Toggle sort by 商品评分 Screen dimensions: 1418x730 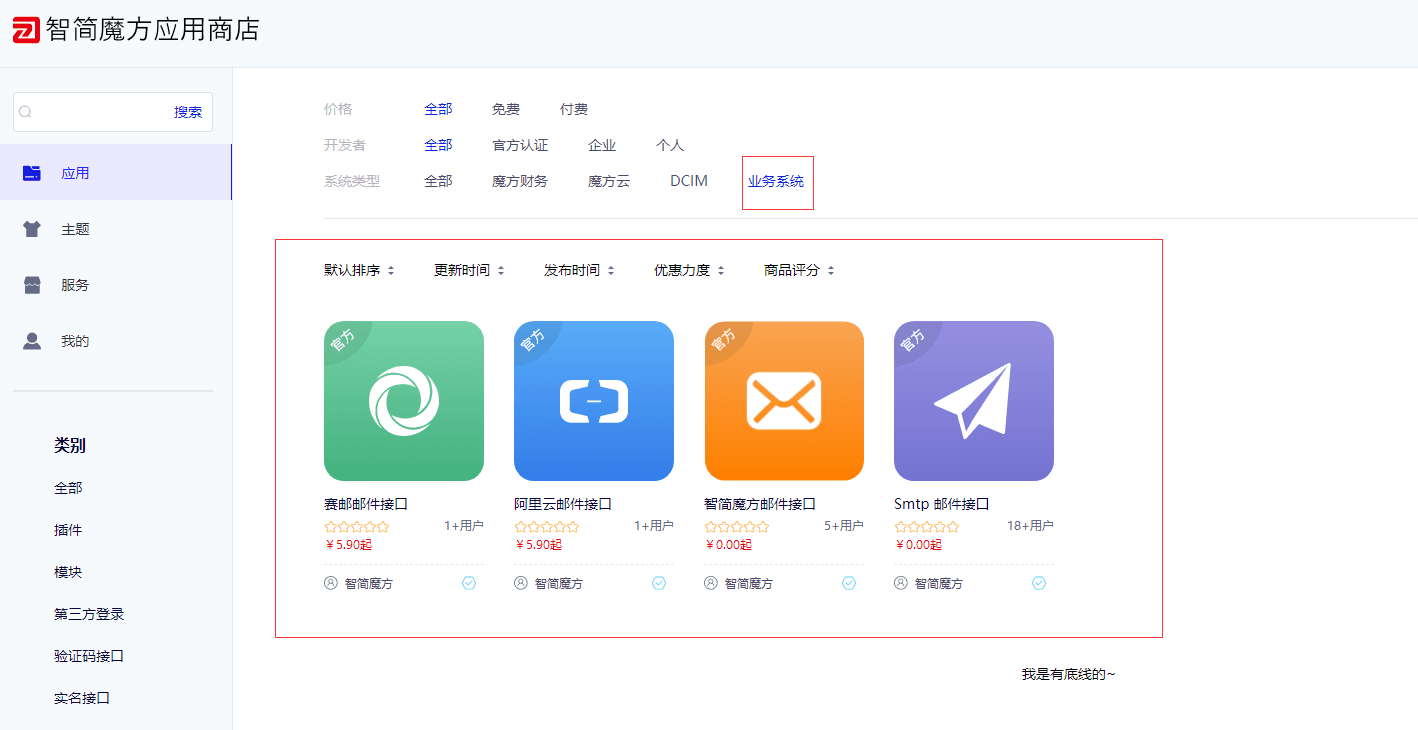coord(800,270)
